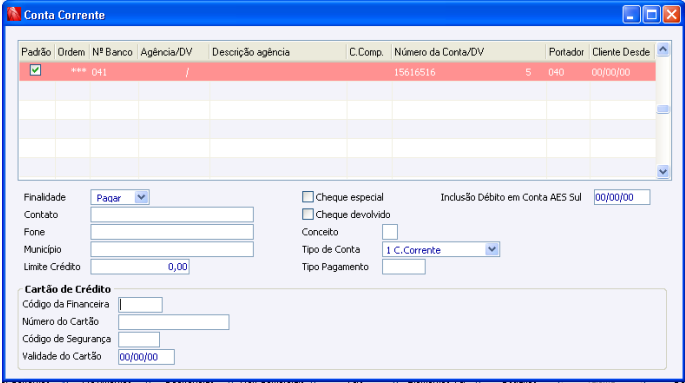This screenshot has width=685, height=383.
Task: Click the Descrição agência column header
Action: (x=277, y=52)
